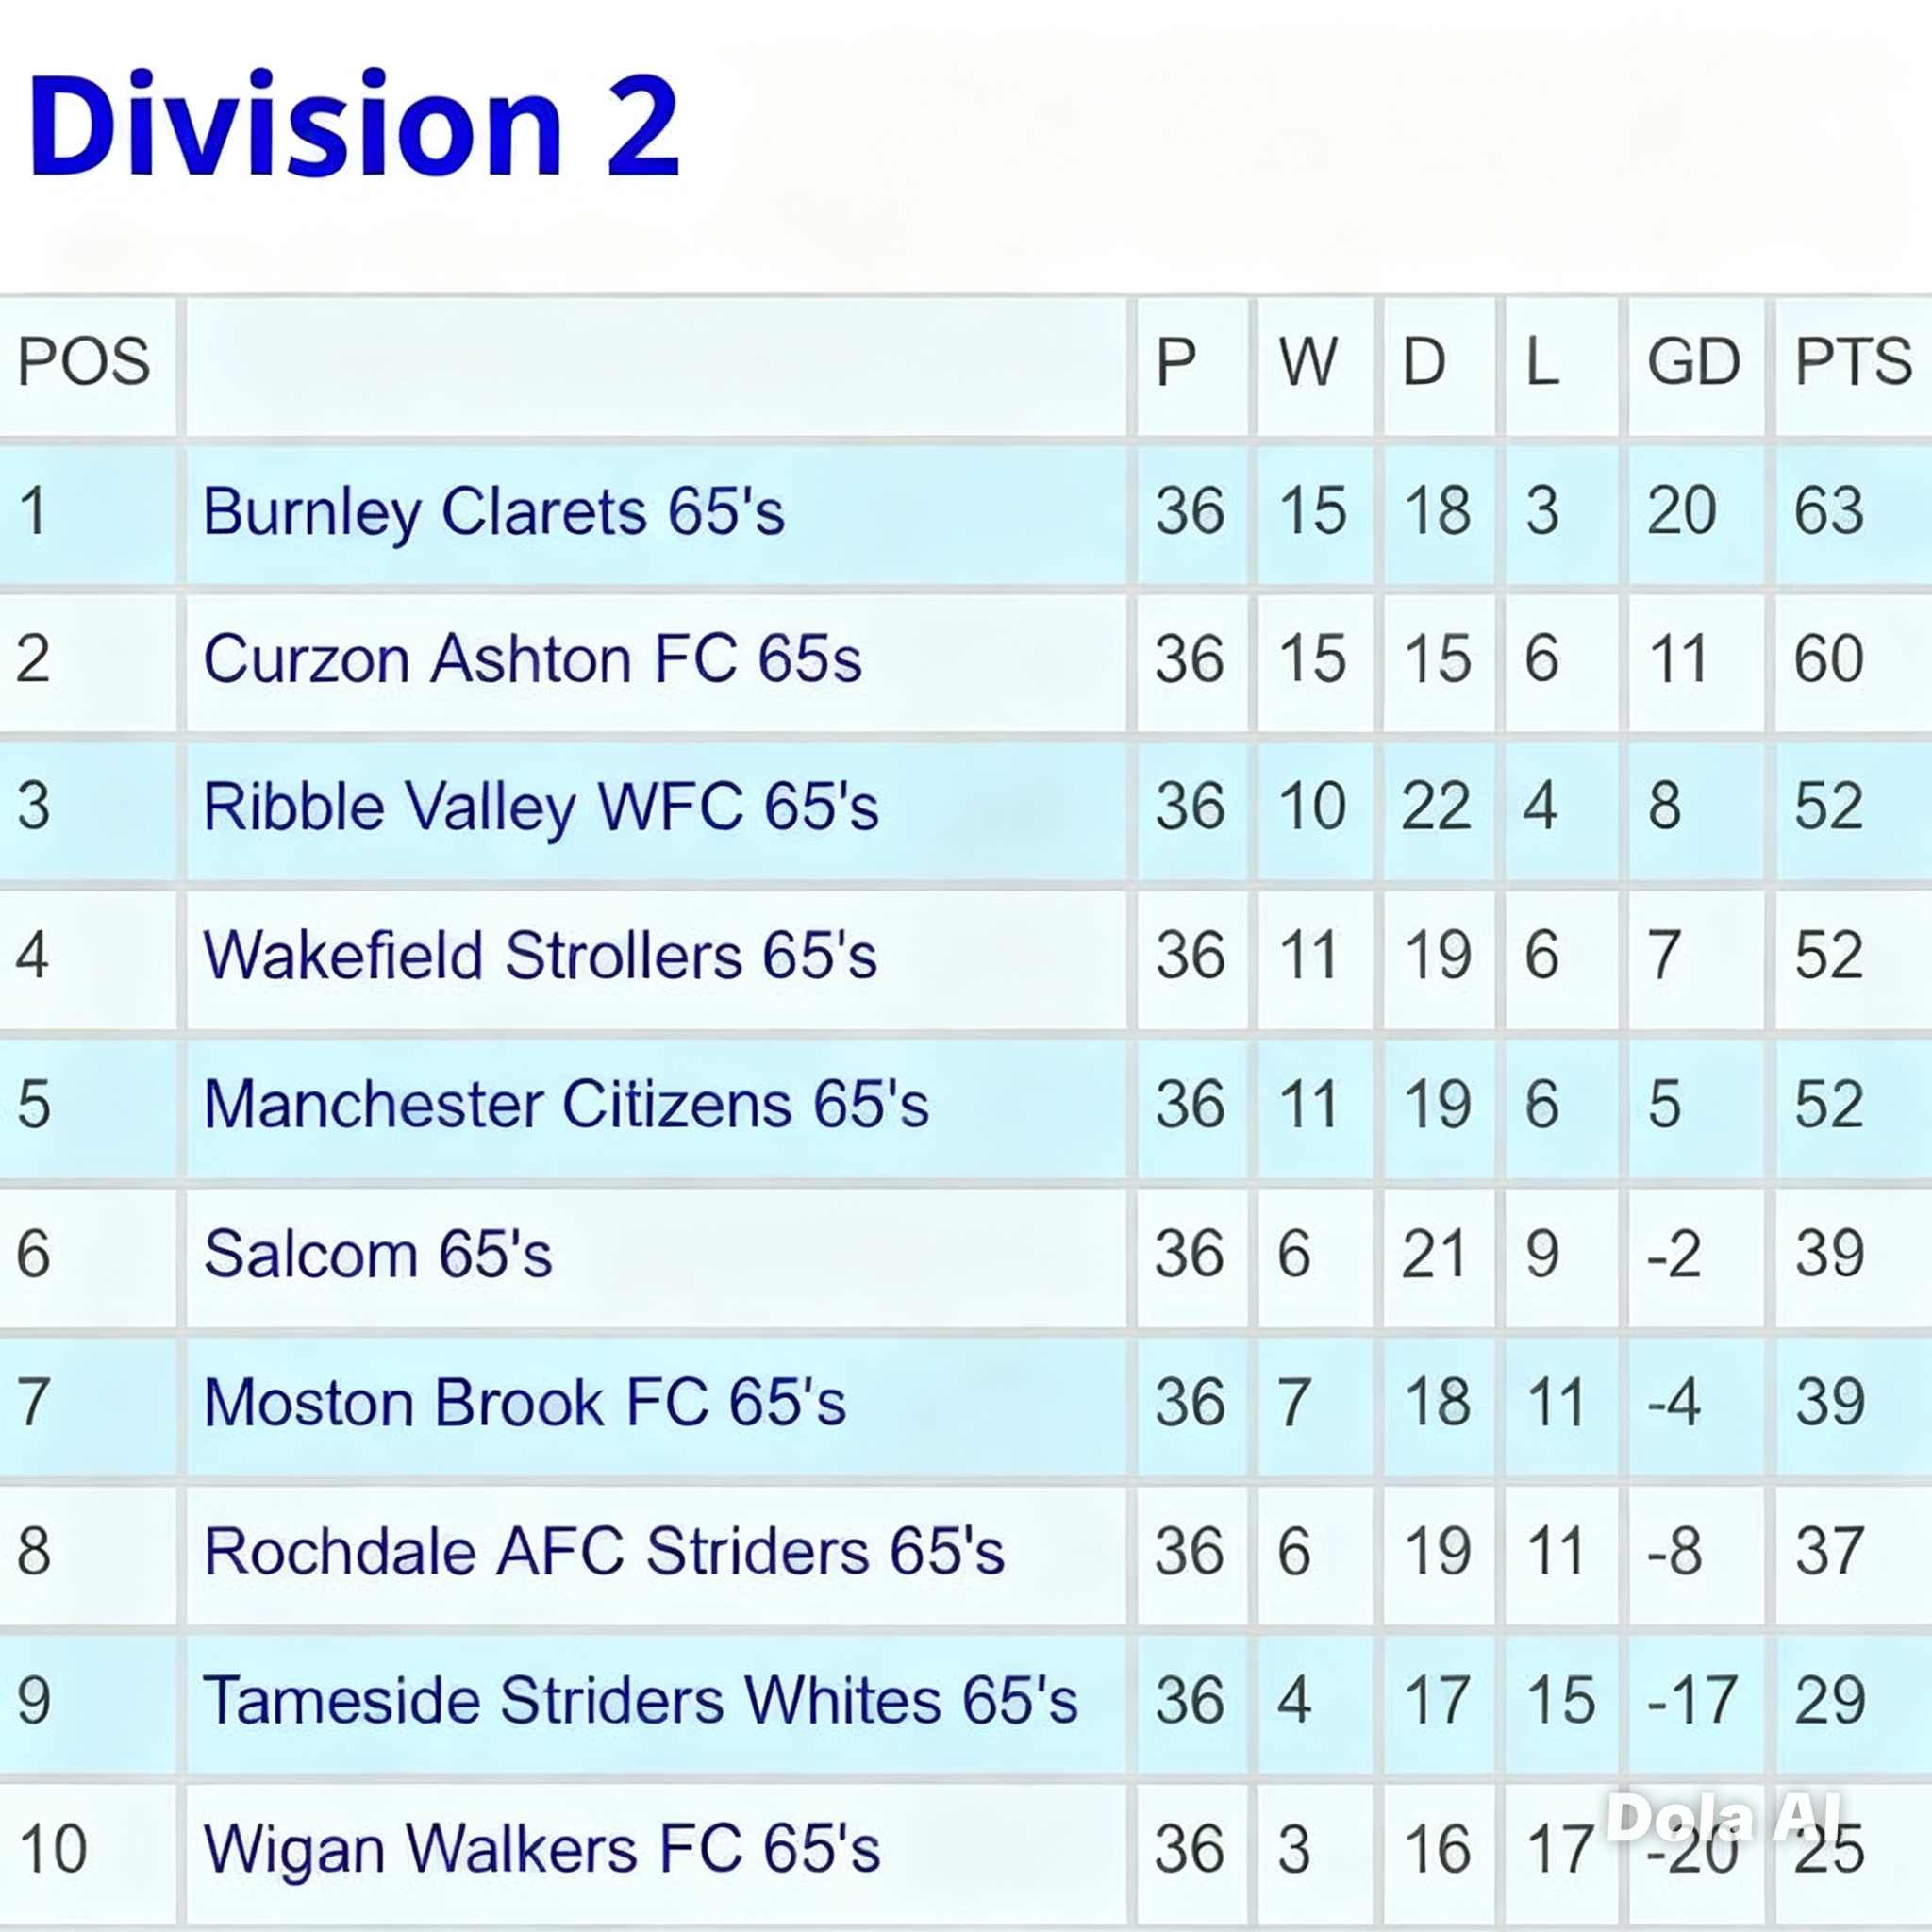Select Wigan Walkers FC 65's team
The image size is (1932, 1932).
(x=541, y=1848)
